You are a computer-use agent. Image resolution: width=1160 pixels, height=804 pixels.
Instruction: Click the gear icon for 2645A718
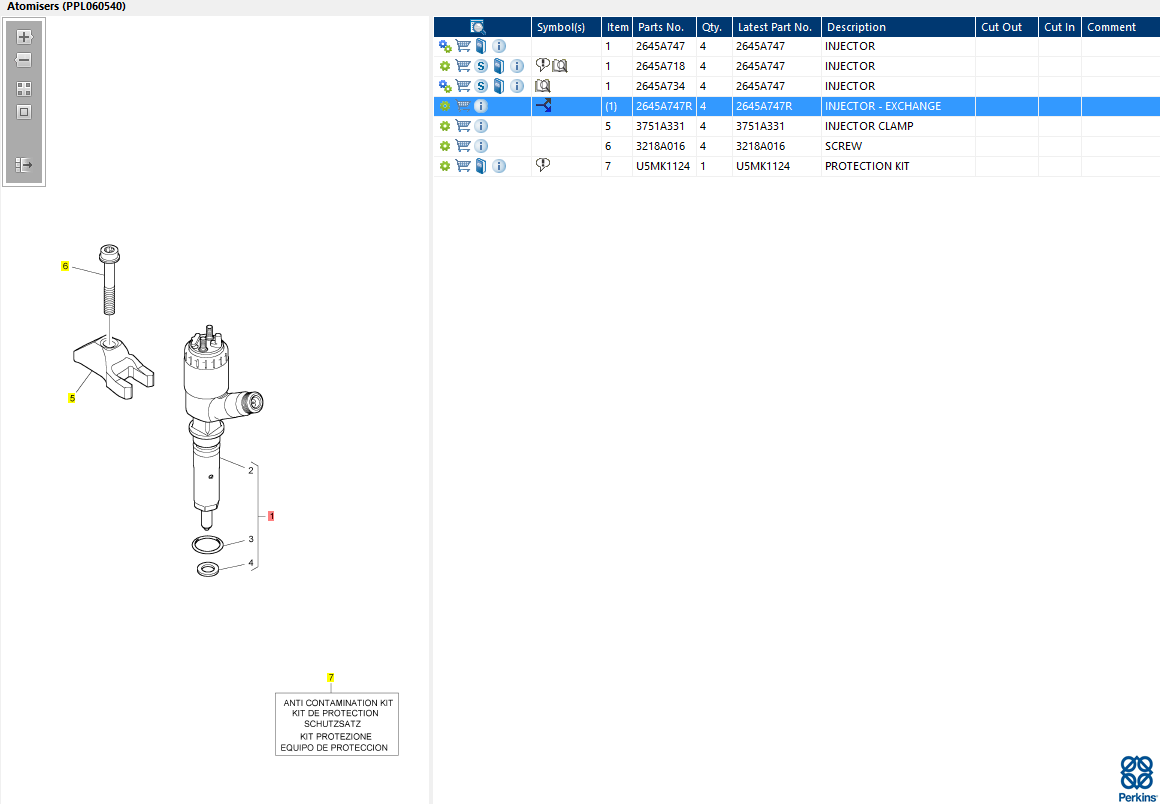pyautogui.click(x=445, y=67)
